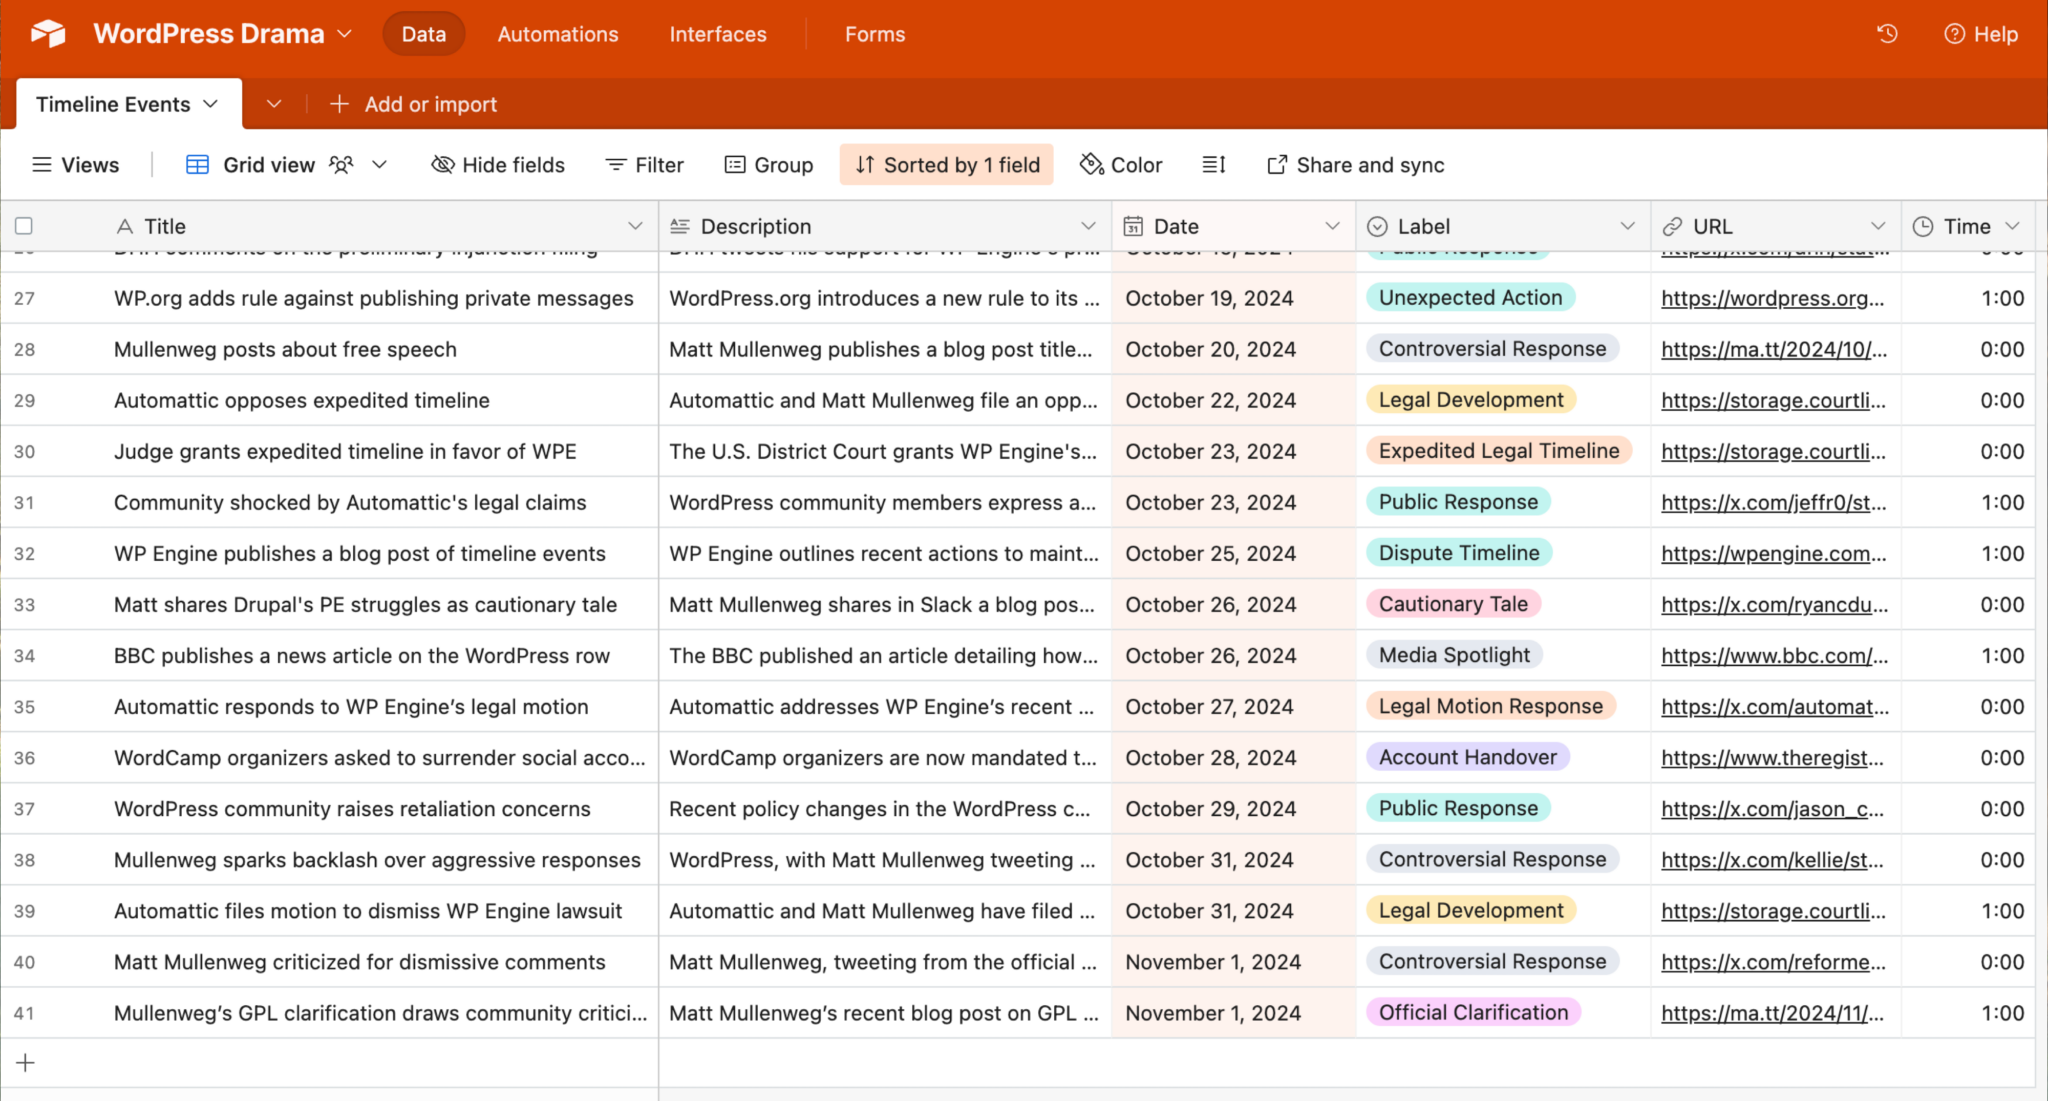Click the history/restore icon top right
Viewport: 2048px width, 1101px height.
(1888, 34)
